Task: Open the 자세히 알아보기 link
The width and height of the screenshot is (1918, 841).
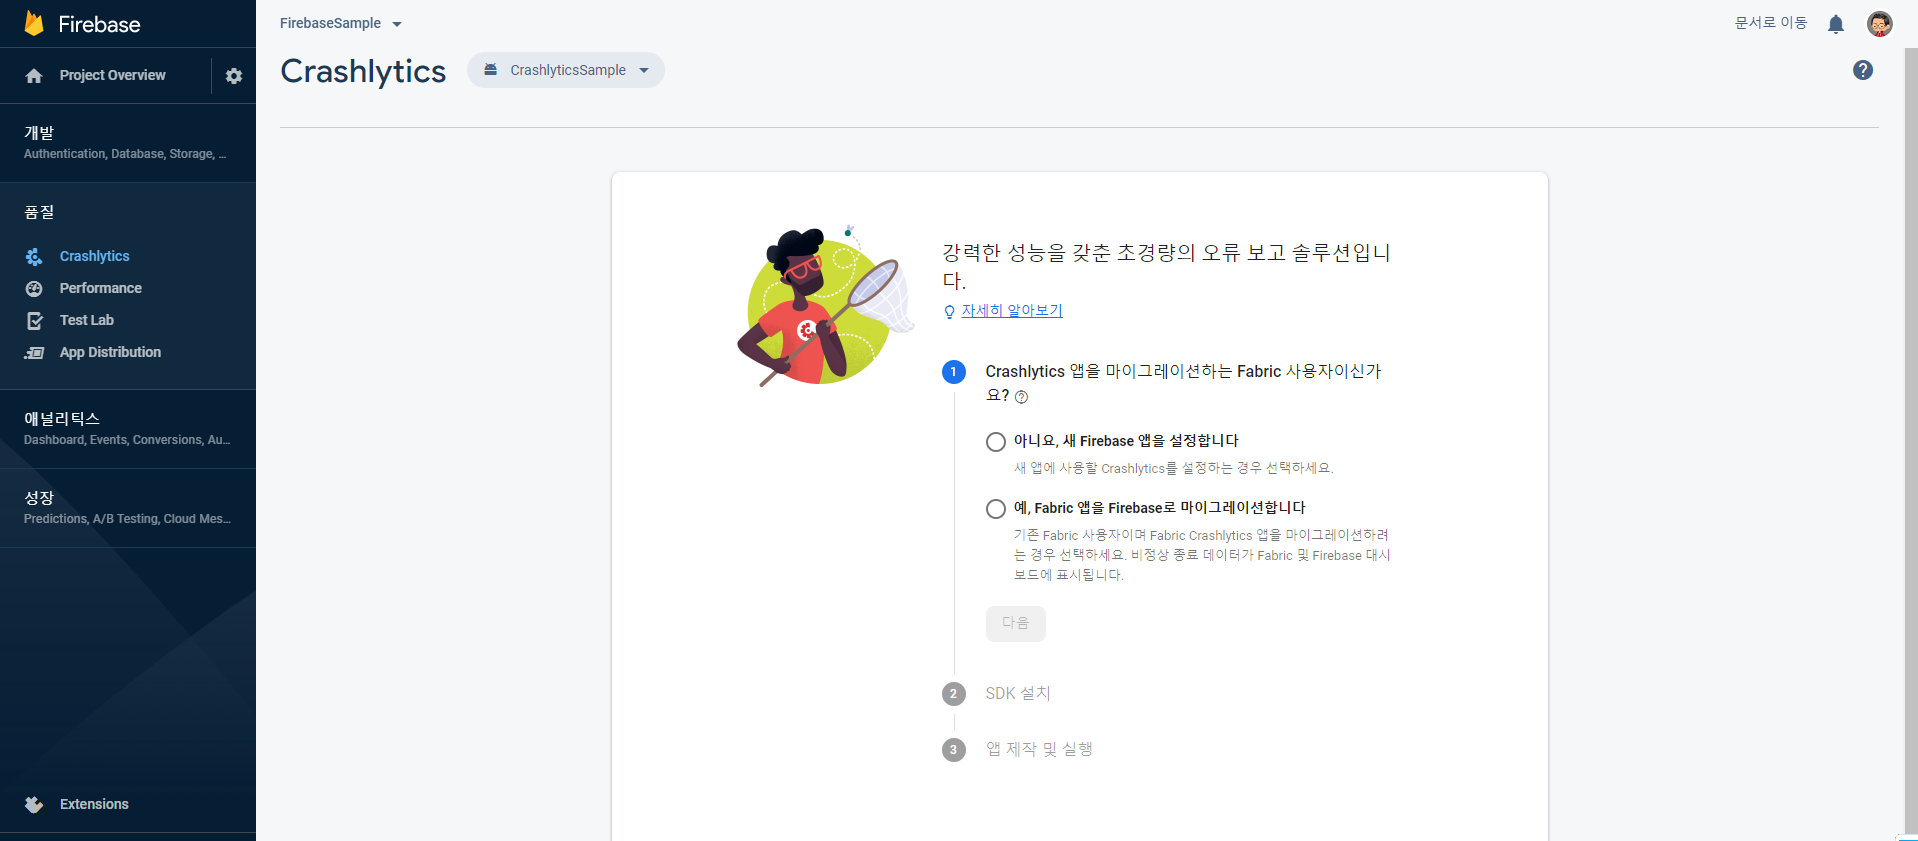Action: [1012, 311]
